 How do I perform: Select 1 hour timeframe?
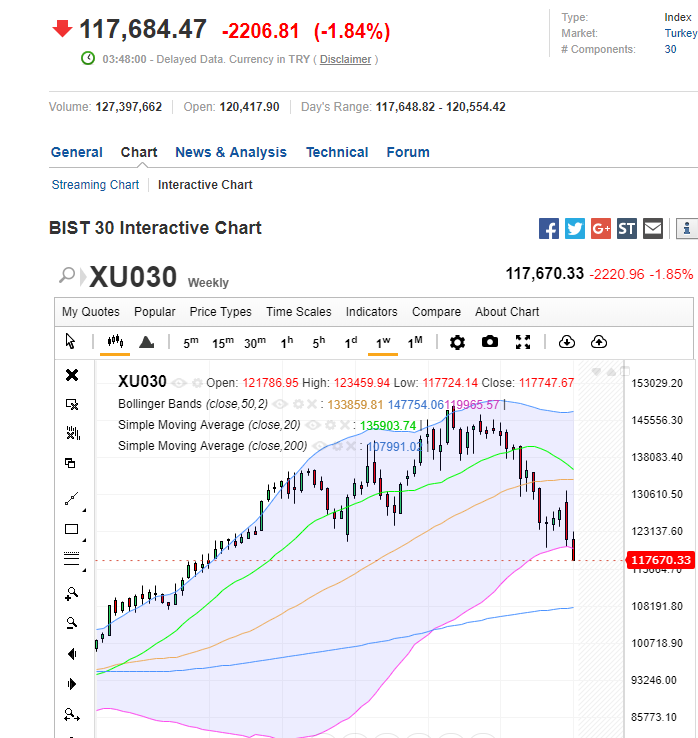[x=287, y=342]
